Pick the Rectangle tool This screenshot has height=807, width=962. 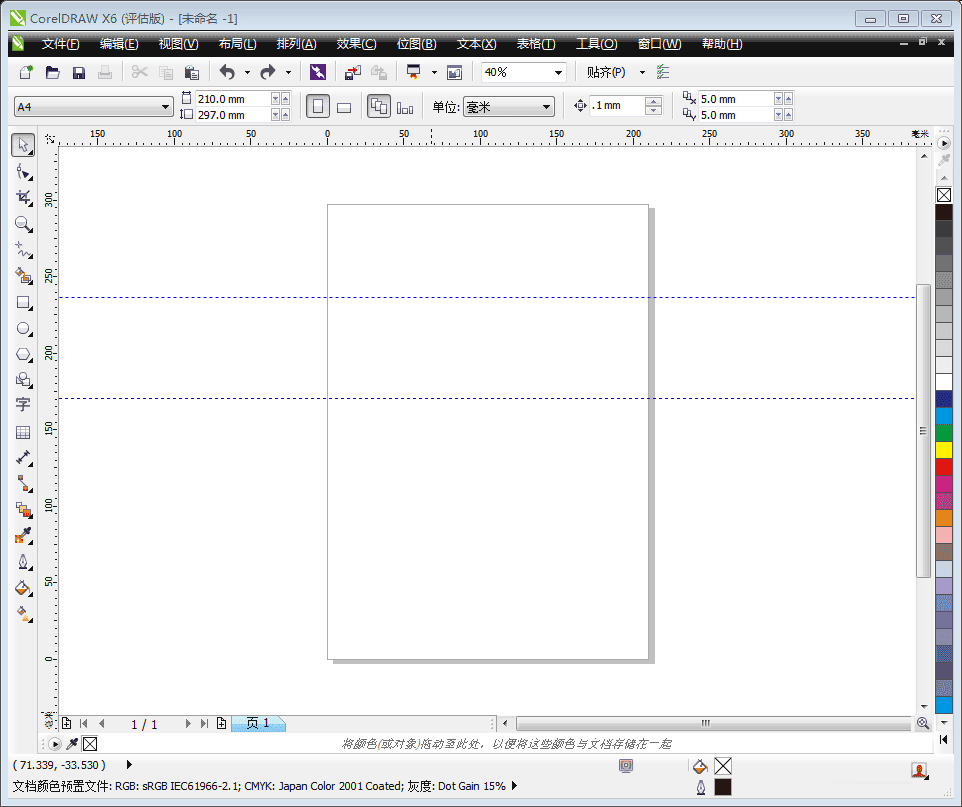tap(23, 302)
